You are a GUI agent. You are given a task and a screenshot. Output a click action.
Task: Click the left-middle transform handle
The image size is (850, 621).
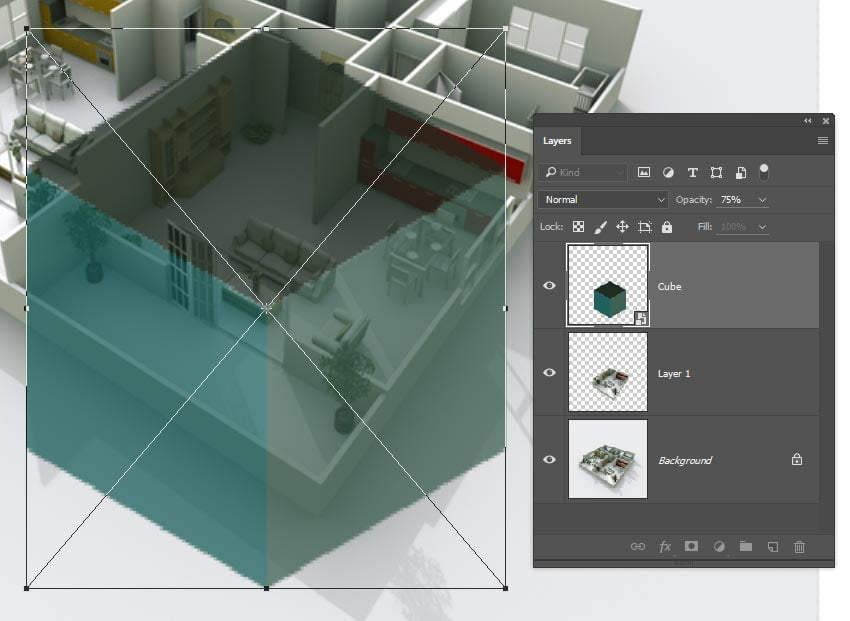27,308
